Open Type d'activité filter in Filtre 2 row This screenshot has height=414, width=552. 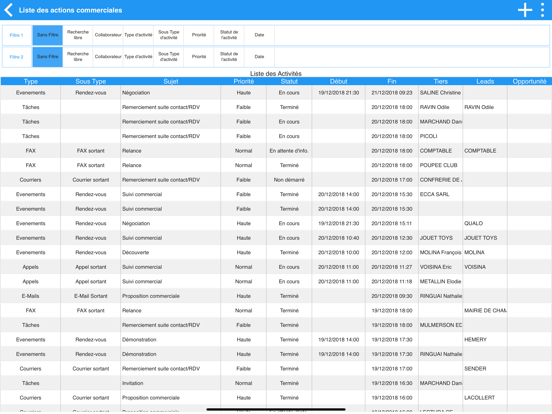[138, 57]
